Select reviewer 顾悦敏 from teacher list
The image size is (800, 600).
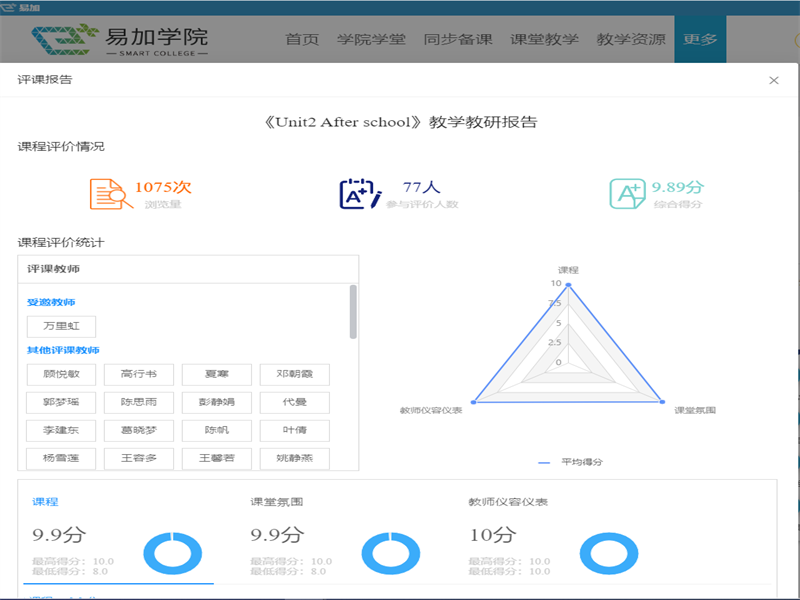61,375
